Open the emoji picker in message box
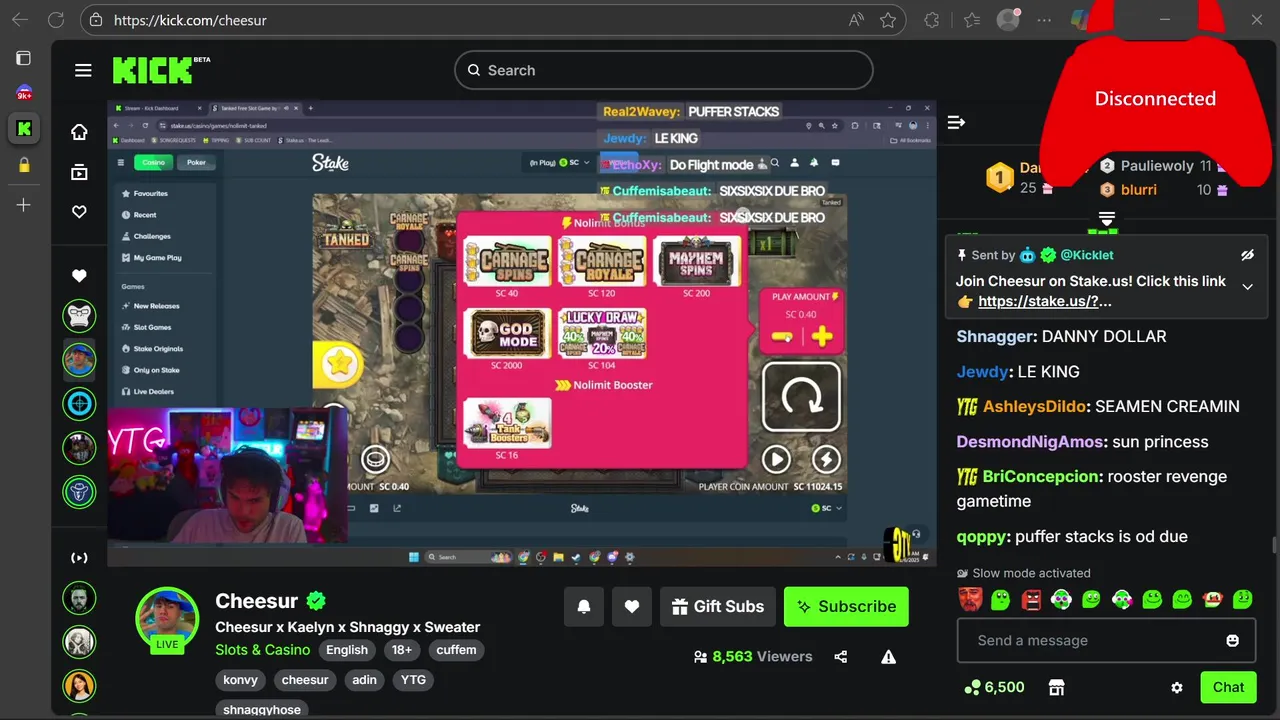The image size is (1280, 720). coord(1233,641)
